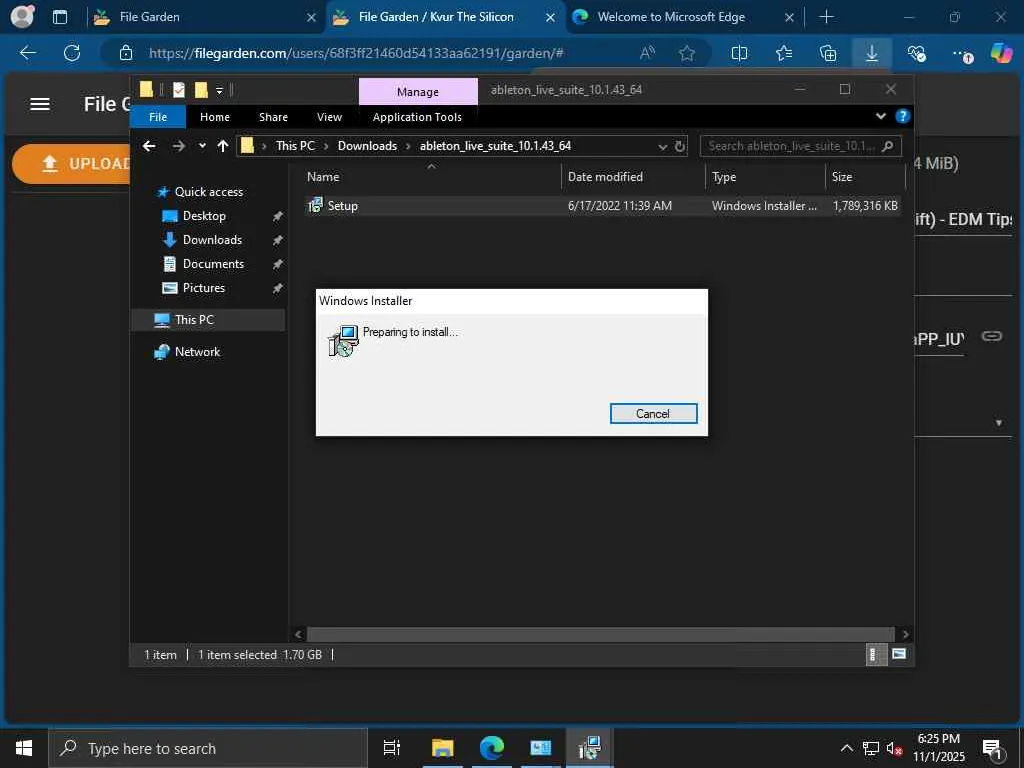Open the Desktop folder in sidebar
The image size is (1024, 768).
tap(204, 216)
